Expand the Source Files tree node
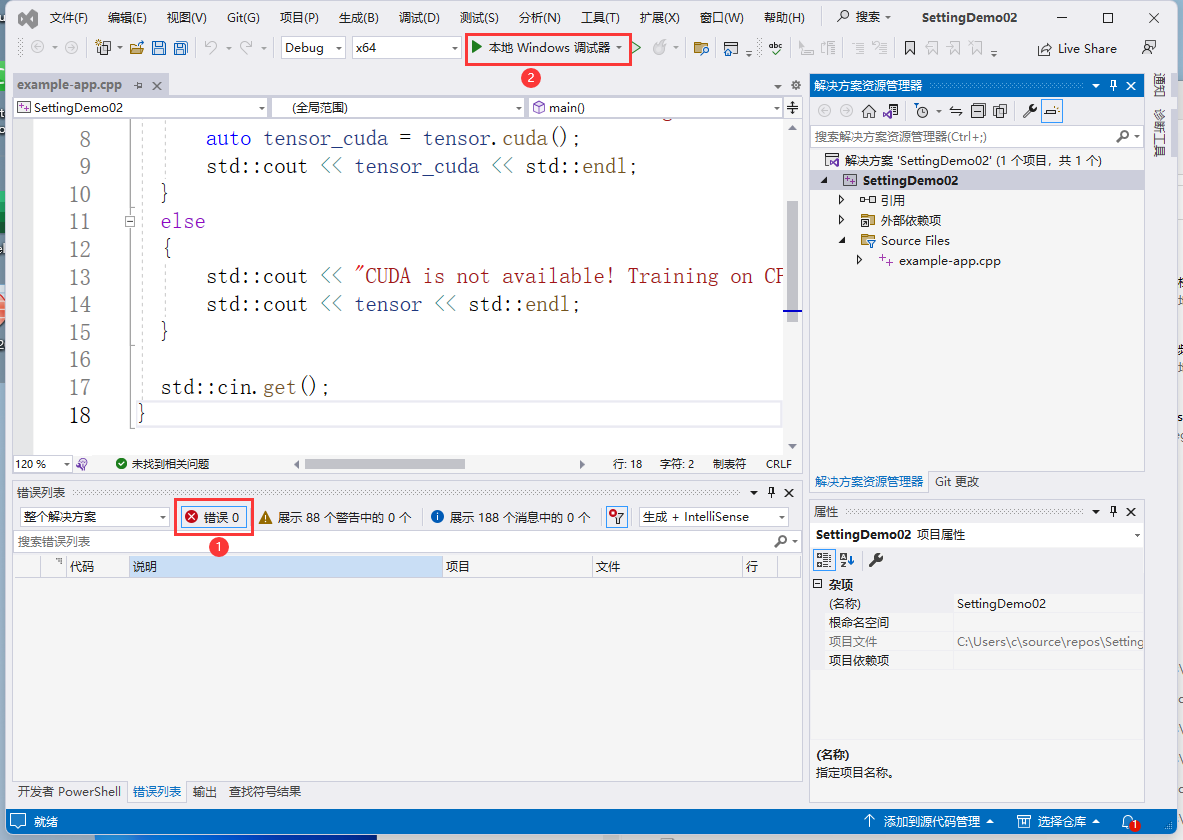The image size is (1183, 840). click(x=843, y=240)
